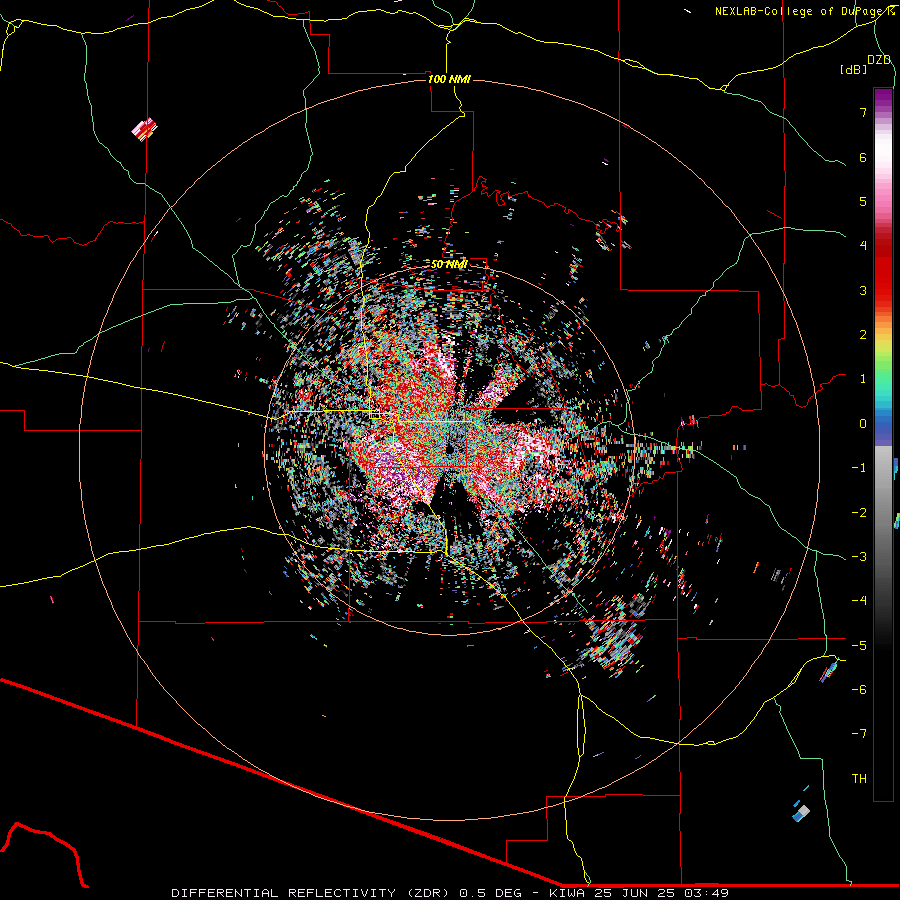This screenshot has width=900, height=900.
Task: Click the 6 value on the color scale
Action: pyautogui.click(x=863, y=157)
